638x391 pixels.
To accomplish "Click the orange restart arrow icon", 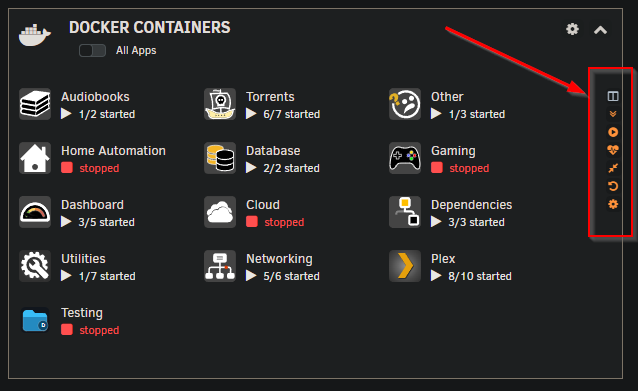I will coord(613,186).
